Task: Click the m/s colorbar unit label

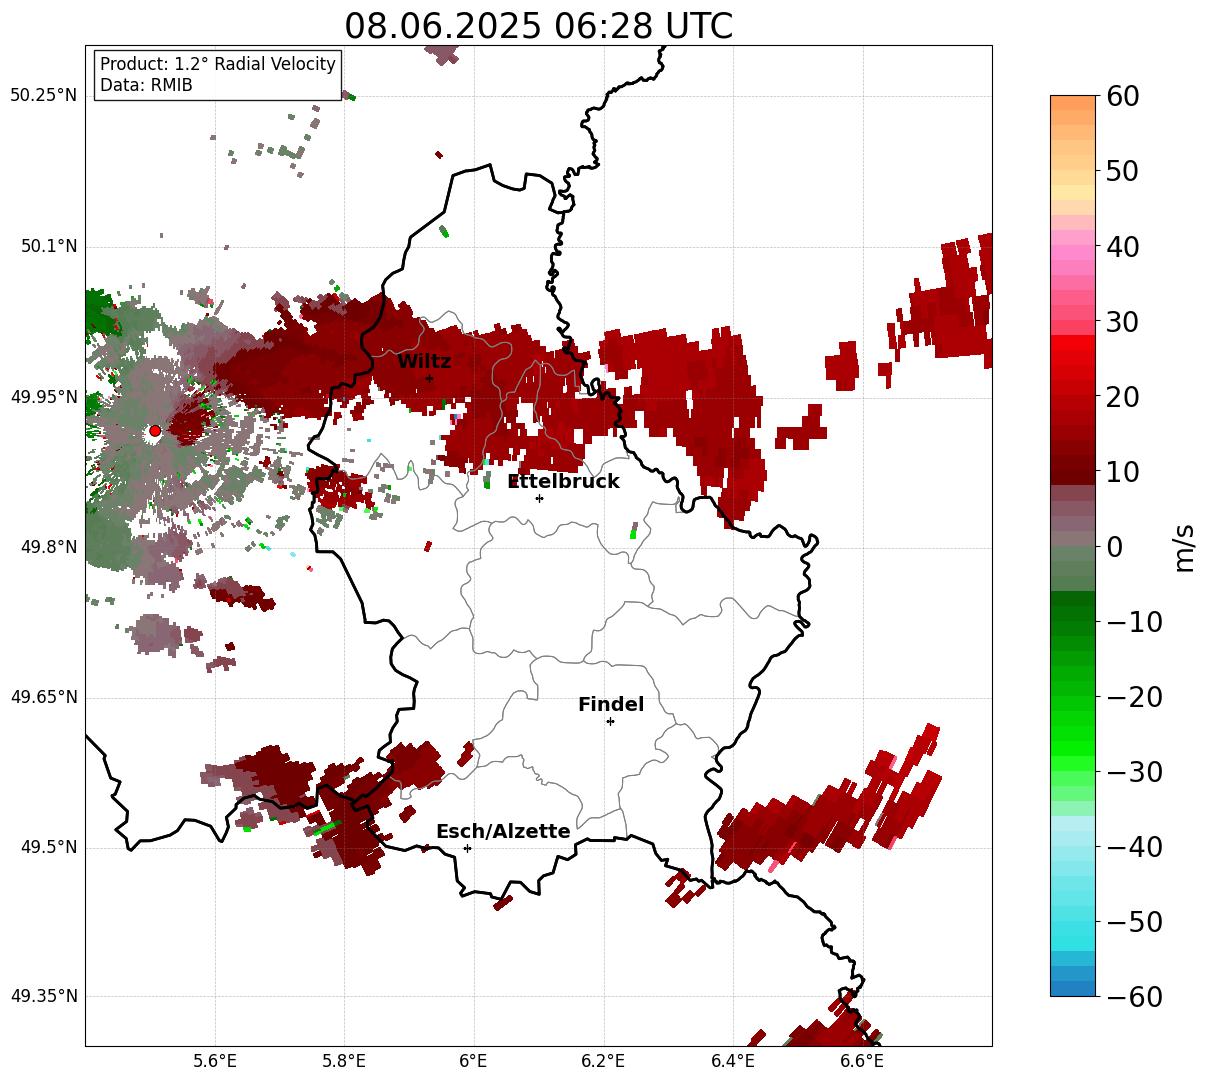Action: [x=1185, y=546]
